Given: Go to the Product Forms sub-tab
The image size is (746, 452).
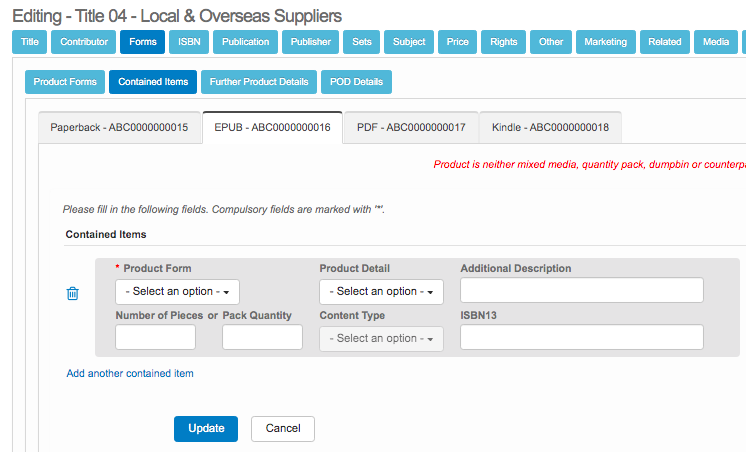Looking at the screenshot, I should (65, 82).
